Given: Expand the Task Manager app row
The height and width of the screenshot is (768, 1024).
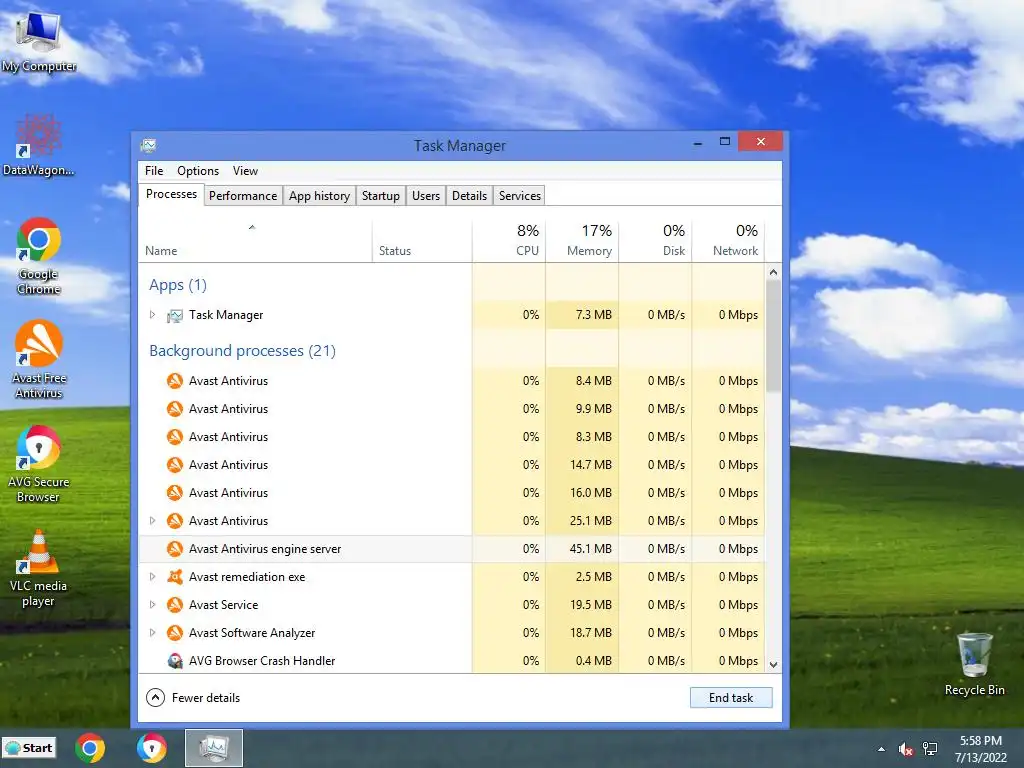Looking at the screenshot, I should pos(153,315).
